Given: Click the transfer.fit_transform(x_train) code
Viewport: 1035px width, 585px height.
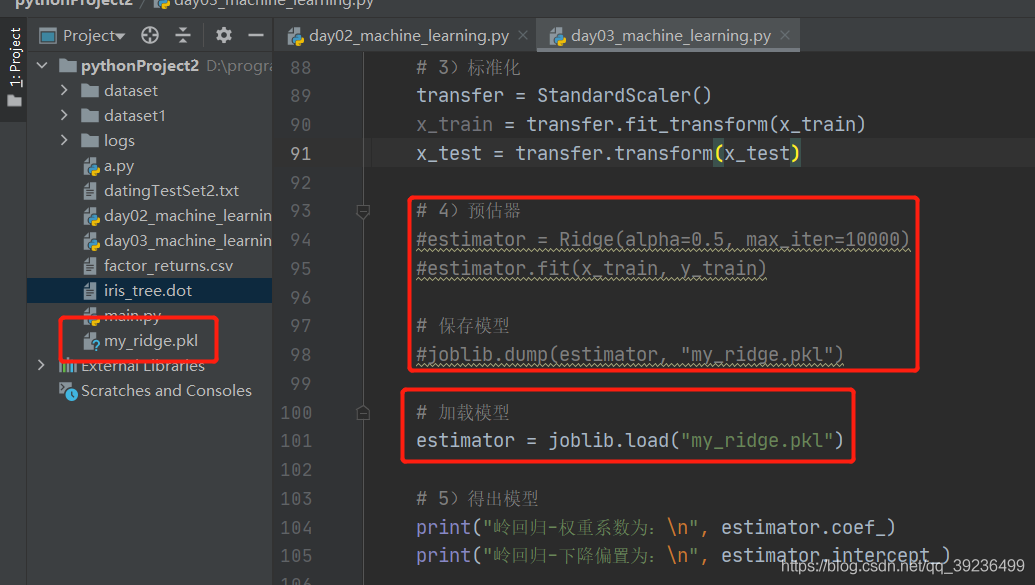Looking at the screenshot, I should tap(695, 124).
